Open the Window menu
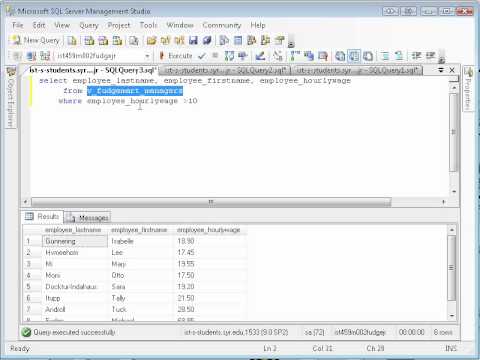The height and width of the screenshot is (360, 480). point(180,25)
